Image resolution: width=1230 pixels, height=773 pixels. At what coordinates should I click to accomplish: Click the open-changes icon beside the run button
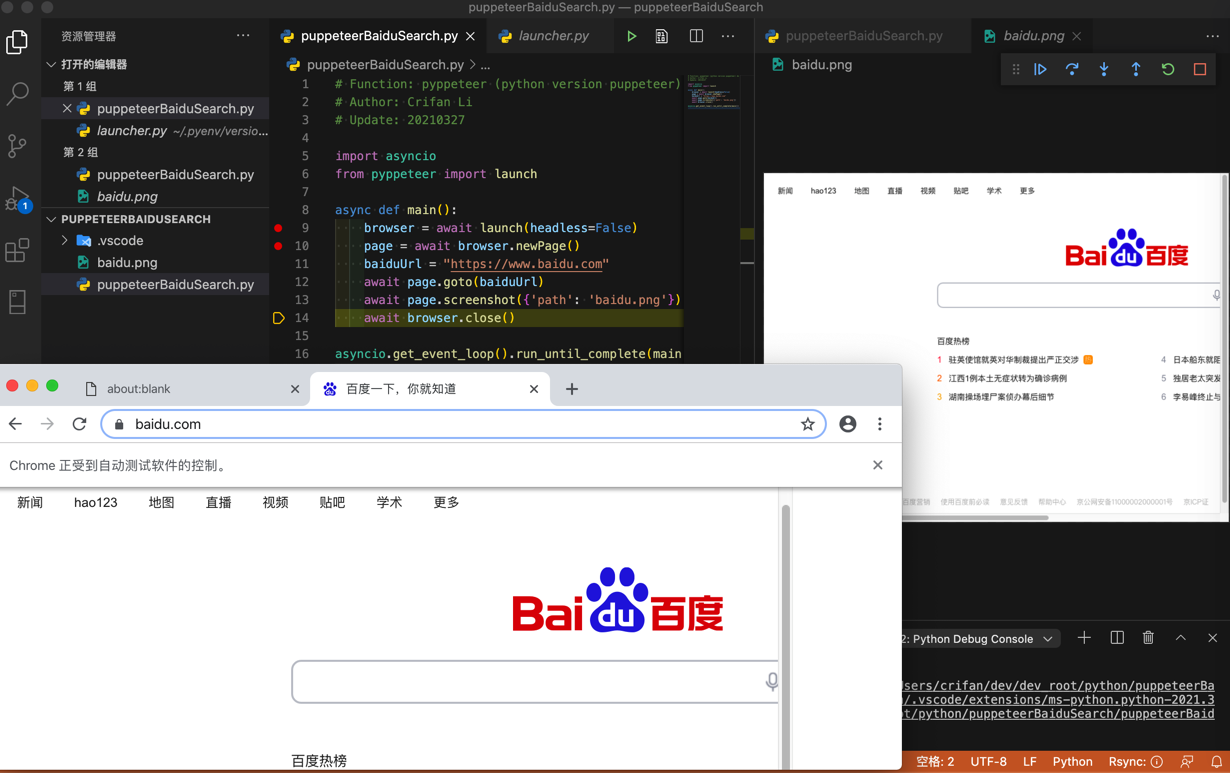coord(662,36)
